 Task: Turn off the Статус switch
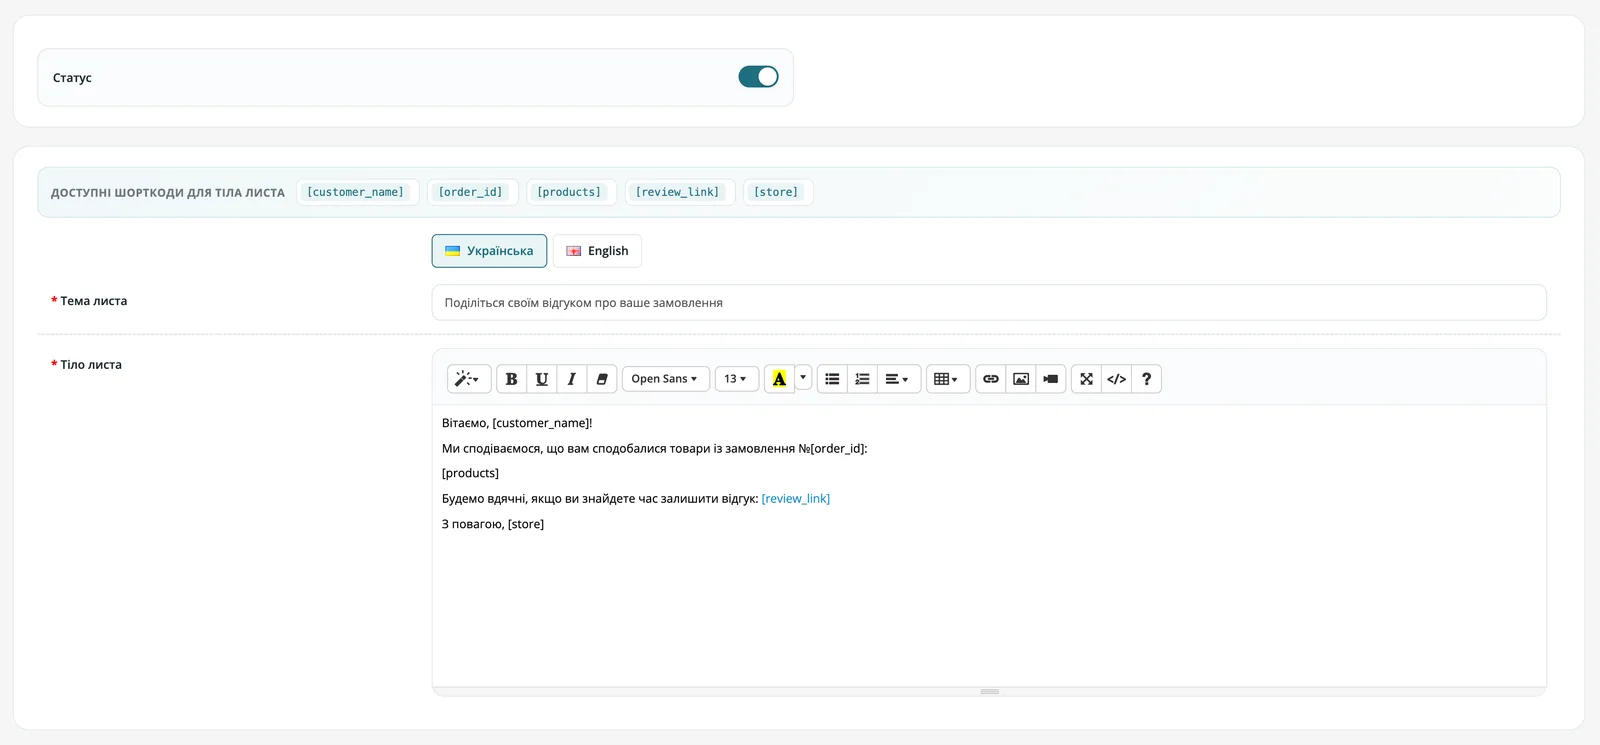[x=758, y=77]
